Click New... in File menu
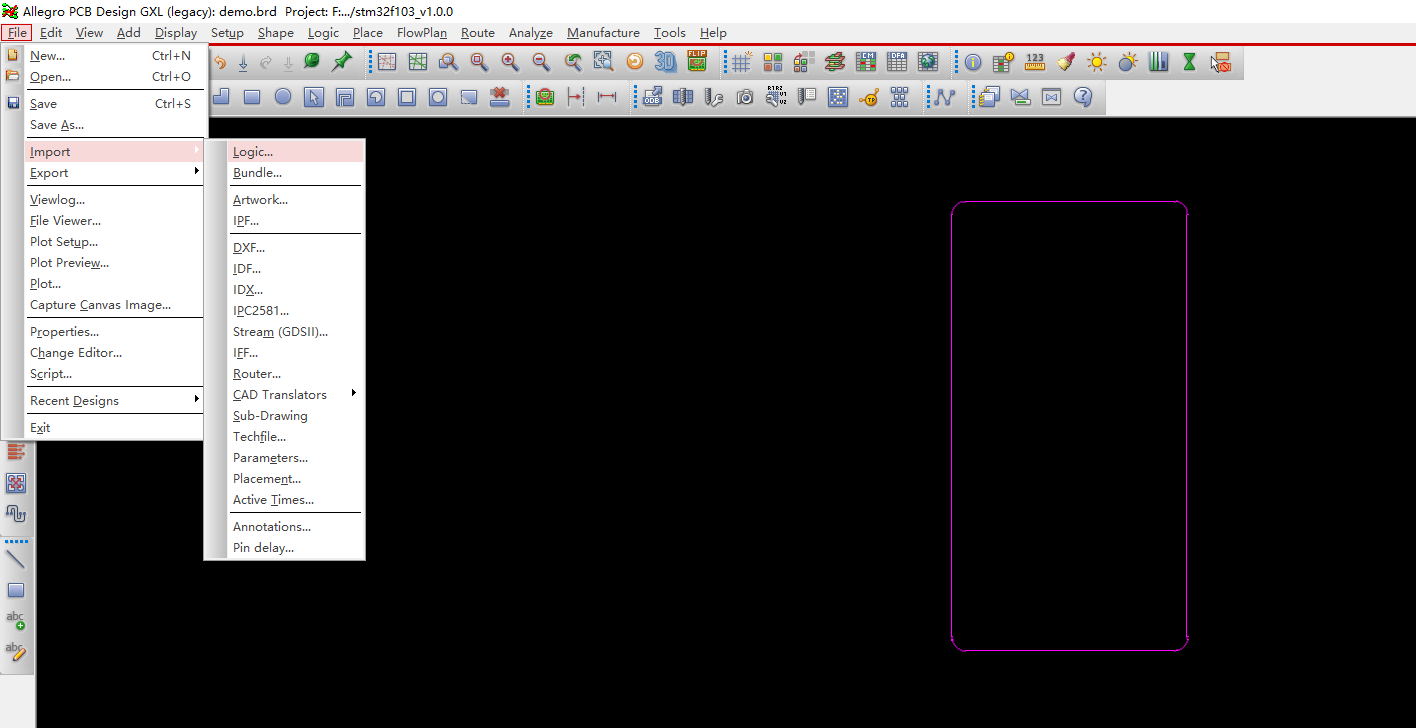 click(x=114, y=56)
